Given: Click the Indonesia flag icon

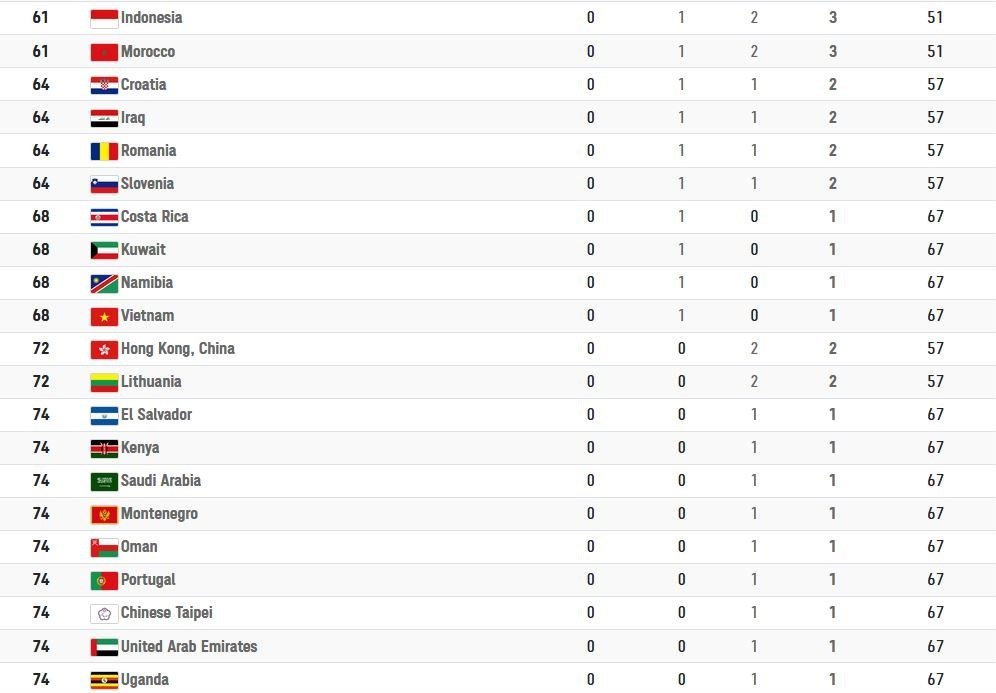Looking at the screenshot, I should click(104, 18).
